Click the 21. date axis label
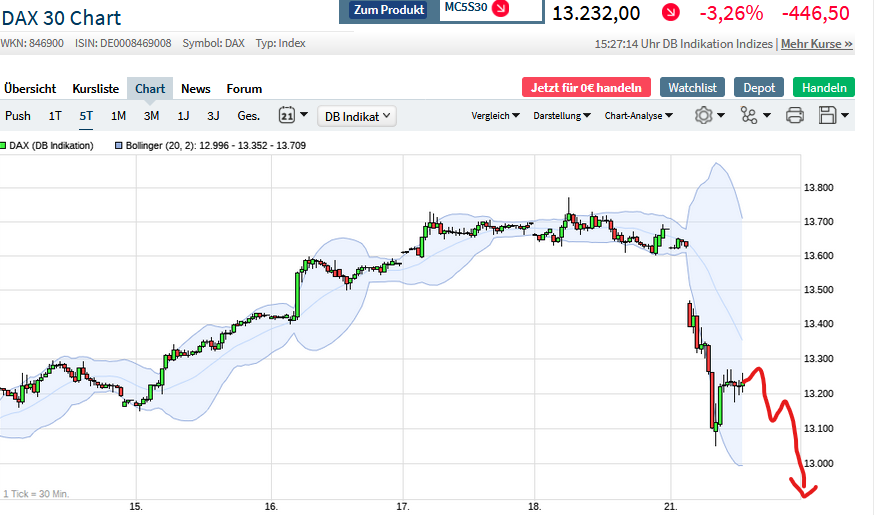This screenshot has width=874, height=515. pos(670,507)
